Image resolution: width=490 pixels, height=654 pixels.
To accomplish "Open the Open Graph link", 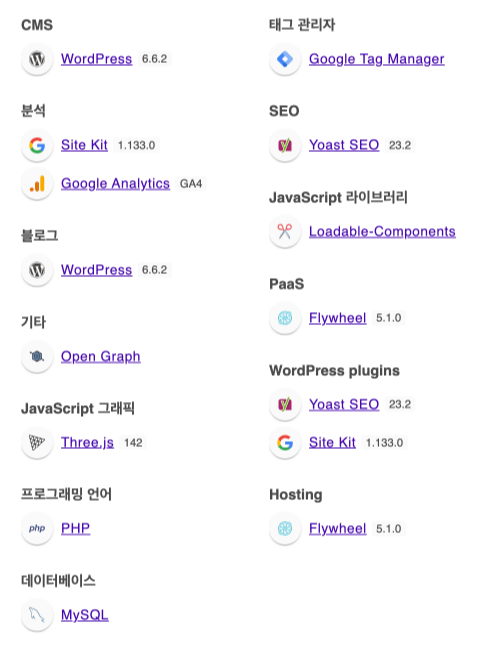I will 101,357.
